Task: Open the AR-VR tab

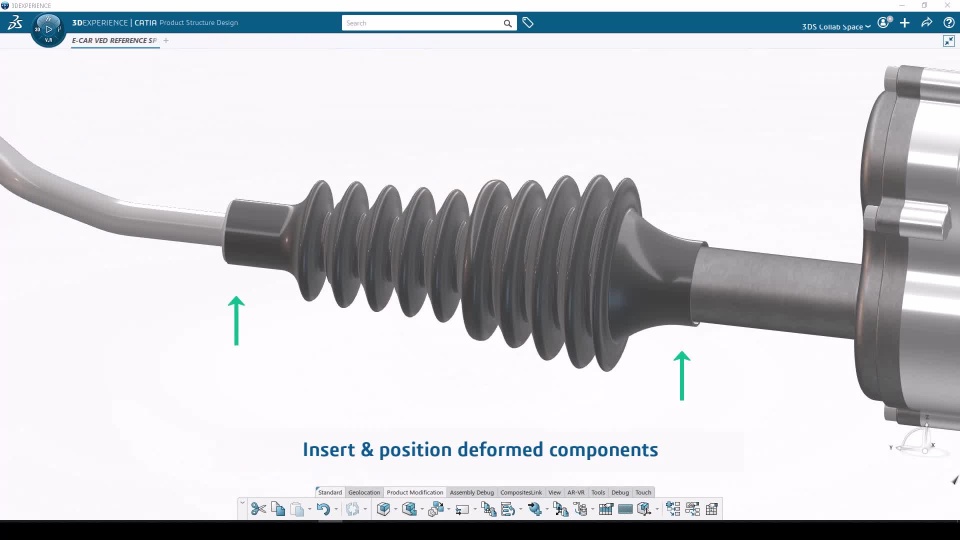Action: tap(576, 492)
